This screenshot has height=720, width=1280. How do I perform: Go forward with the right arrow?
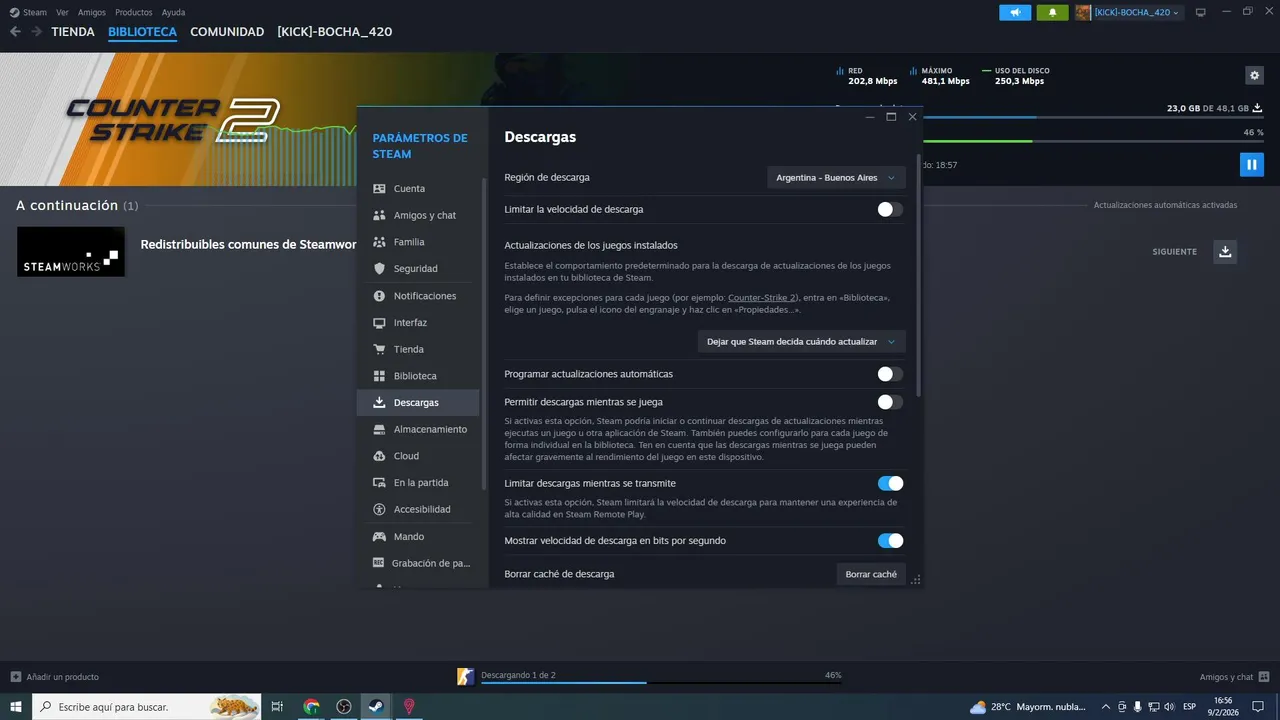pos(36,32)
